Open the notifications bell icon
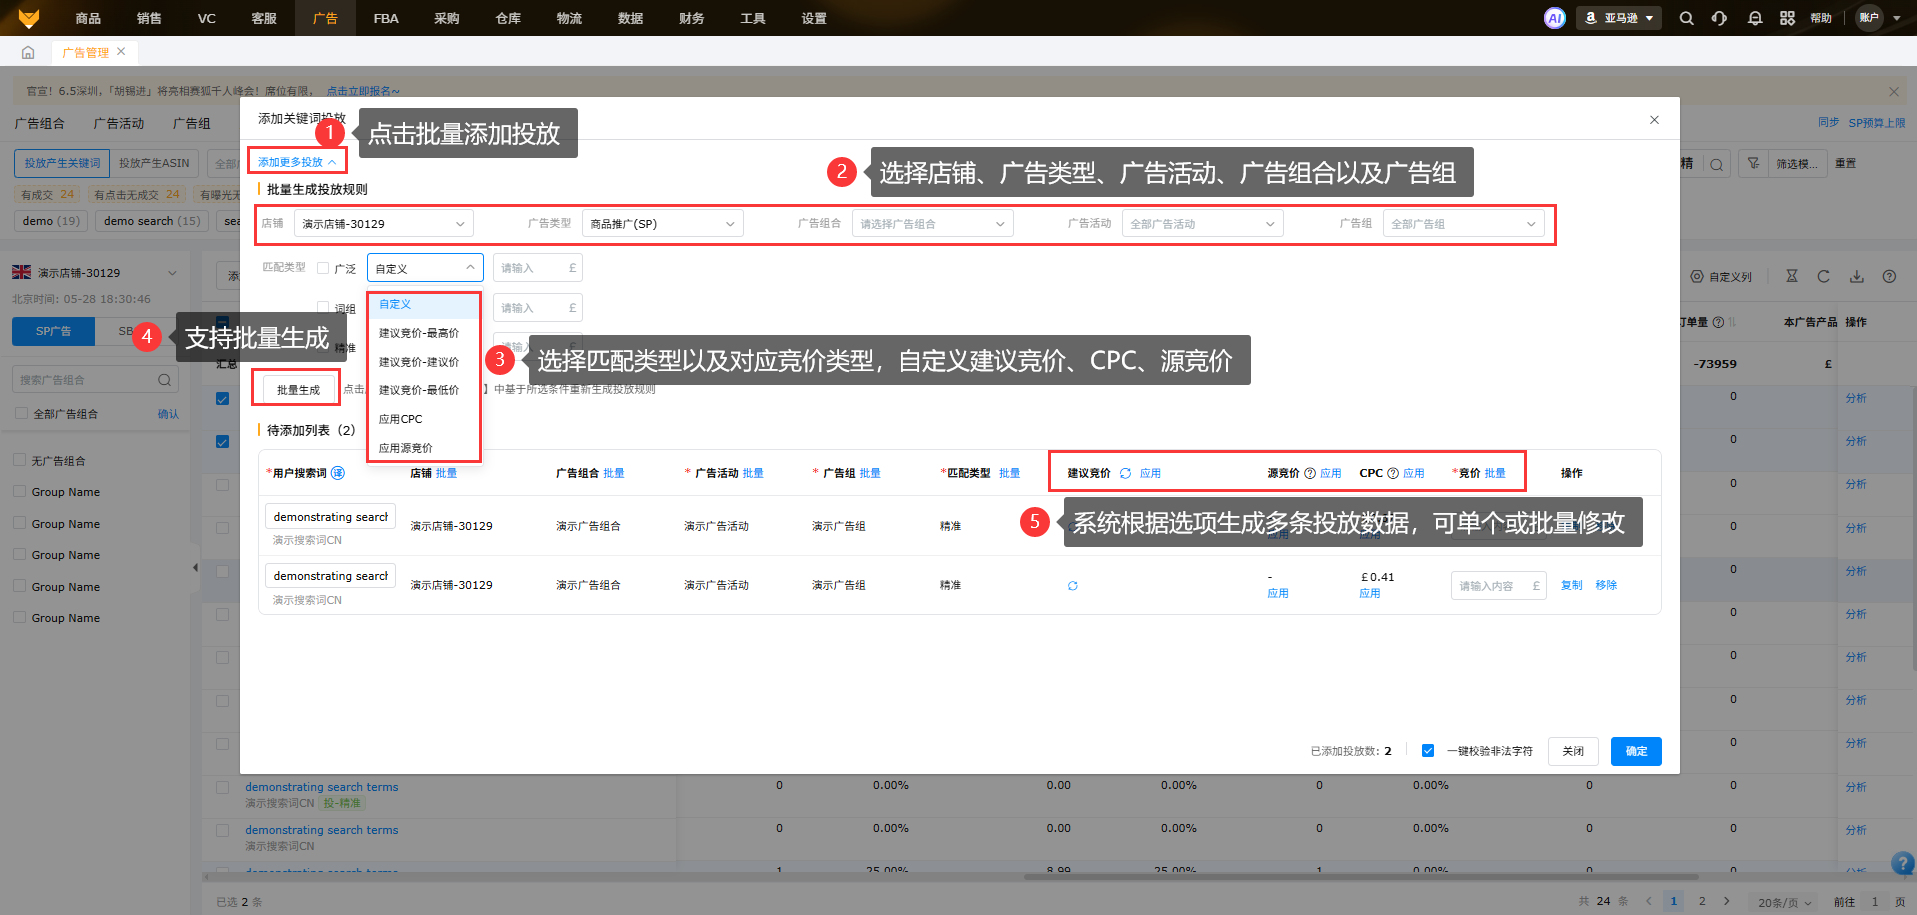Viewport: 1917px width, 915px height. (x=1754, y=18)
